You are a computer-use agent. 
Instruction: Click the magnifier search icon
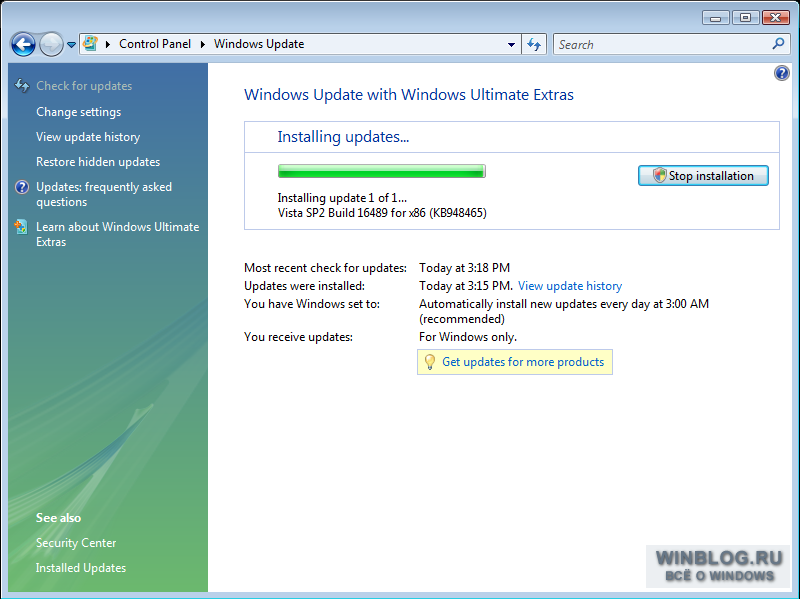pos(778,44)
